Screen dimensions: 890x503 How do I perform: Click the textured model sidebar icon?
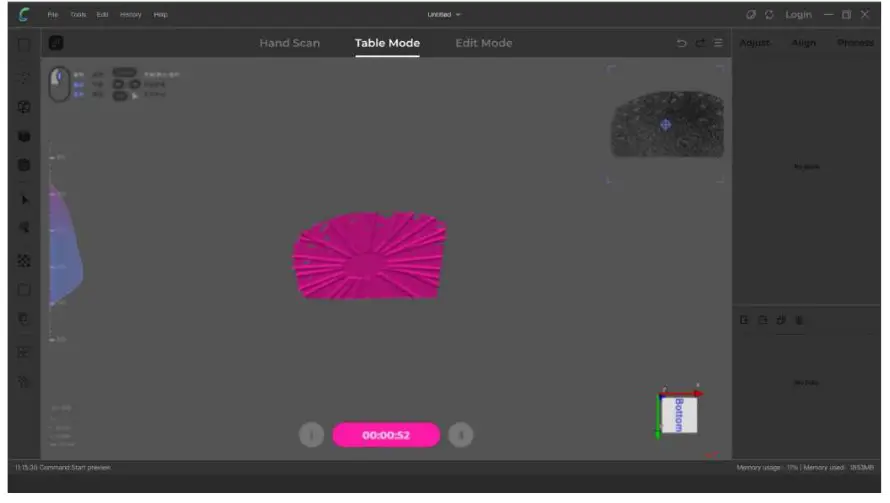point(24,165)
